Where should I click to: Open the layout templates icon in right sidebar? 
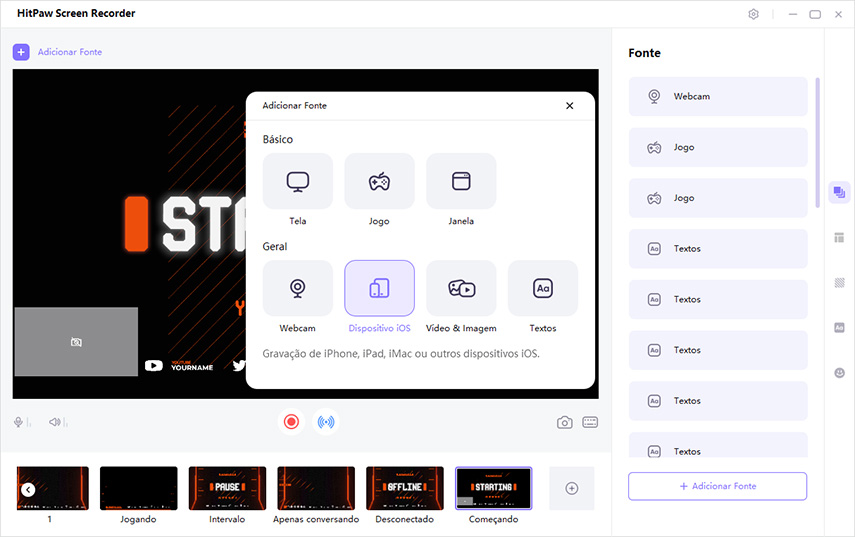[x=839, y=238]
